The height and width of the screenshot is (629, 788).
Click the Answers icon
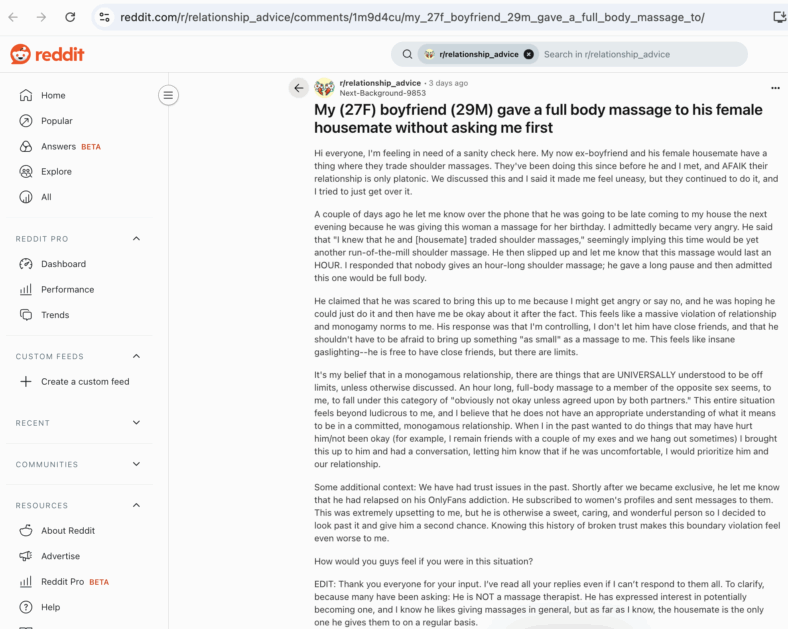point(26,147)
